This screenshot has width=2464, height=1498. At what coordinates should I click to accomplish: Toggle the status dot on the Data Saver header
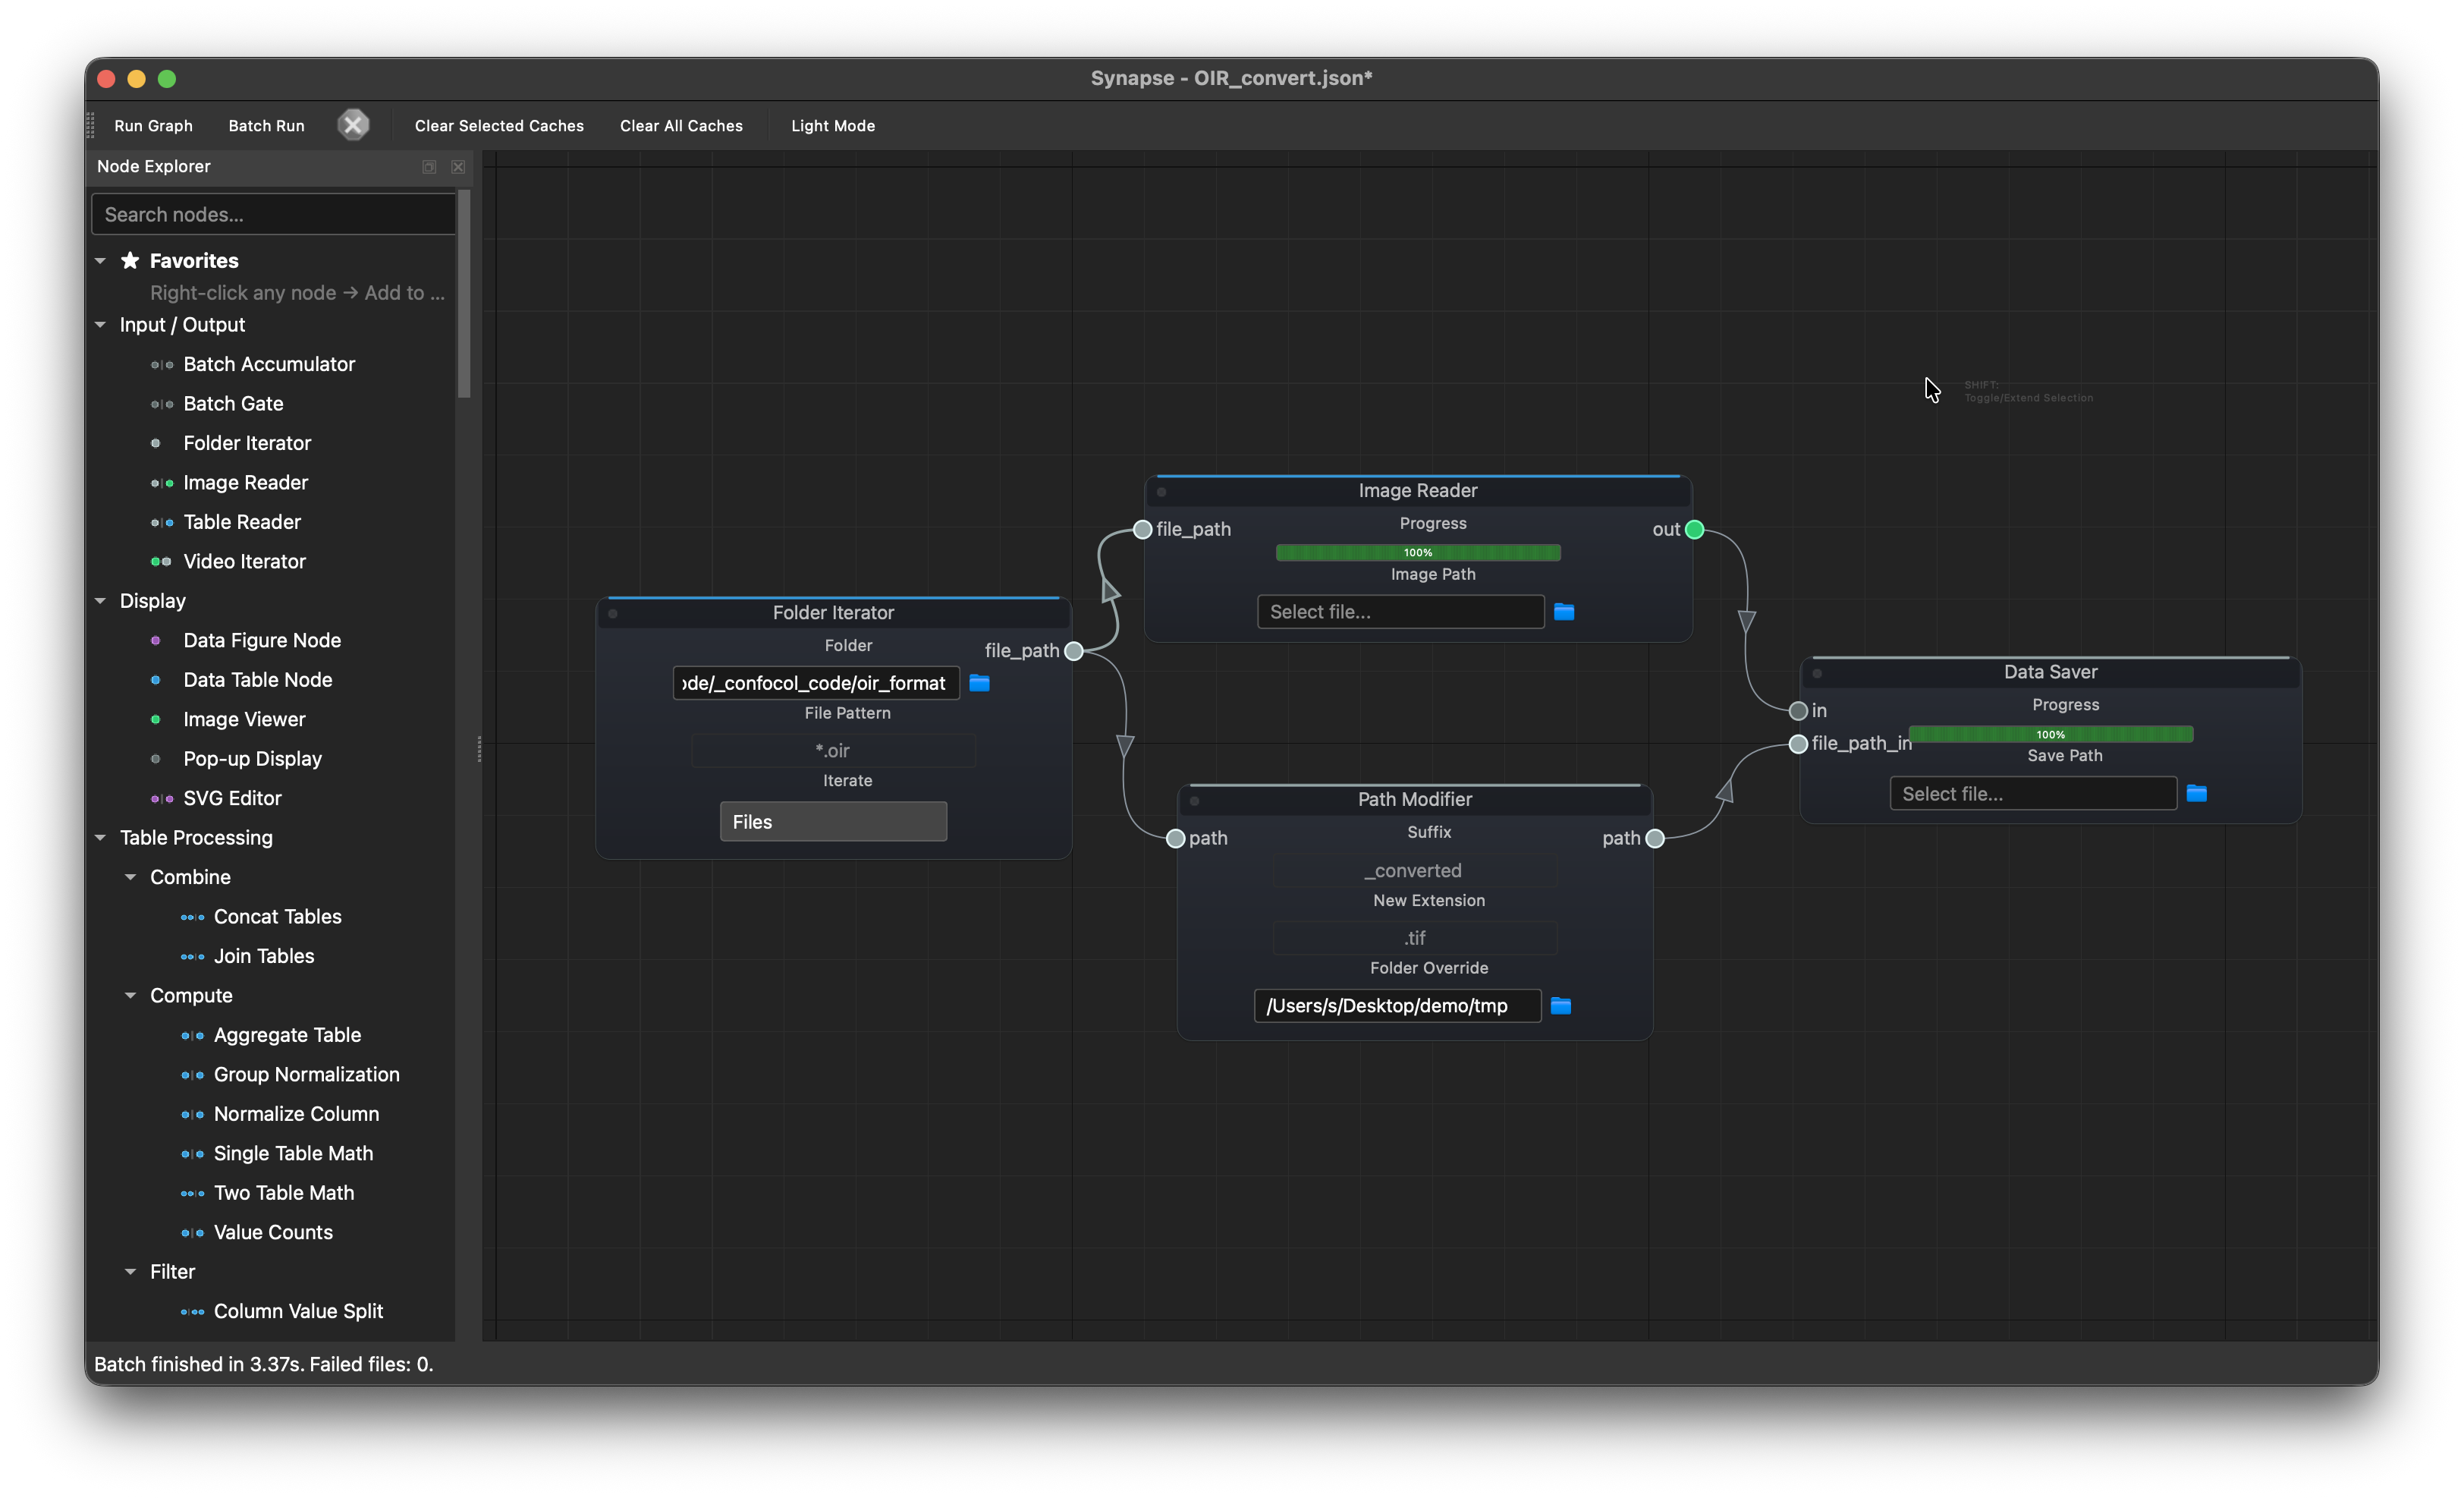(x=1817, y=674)
